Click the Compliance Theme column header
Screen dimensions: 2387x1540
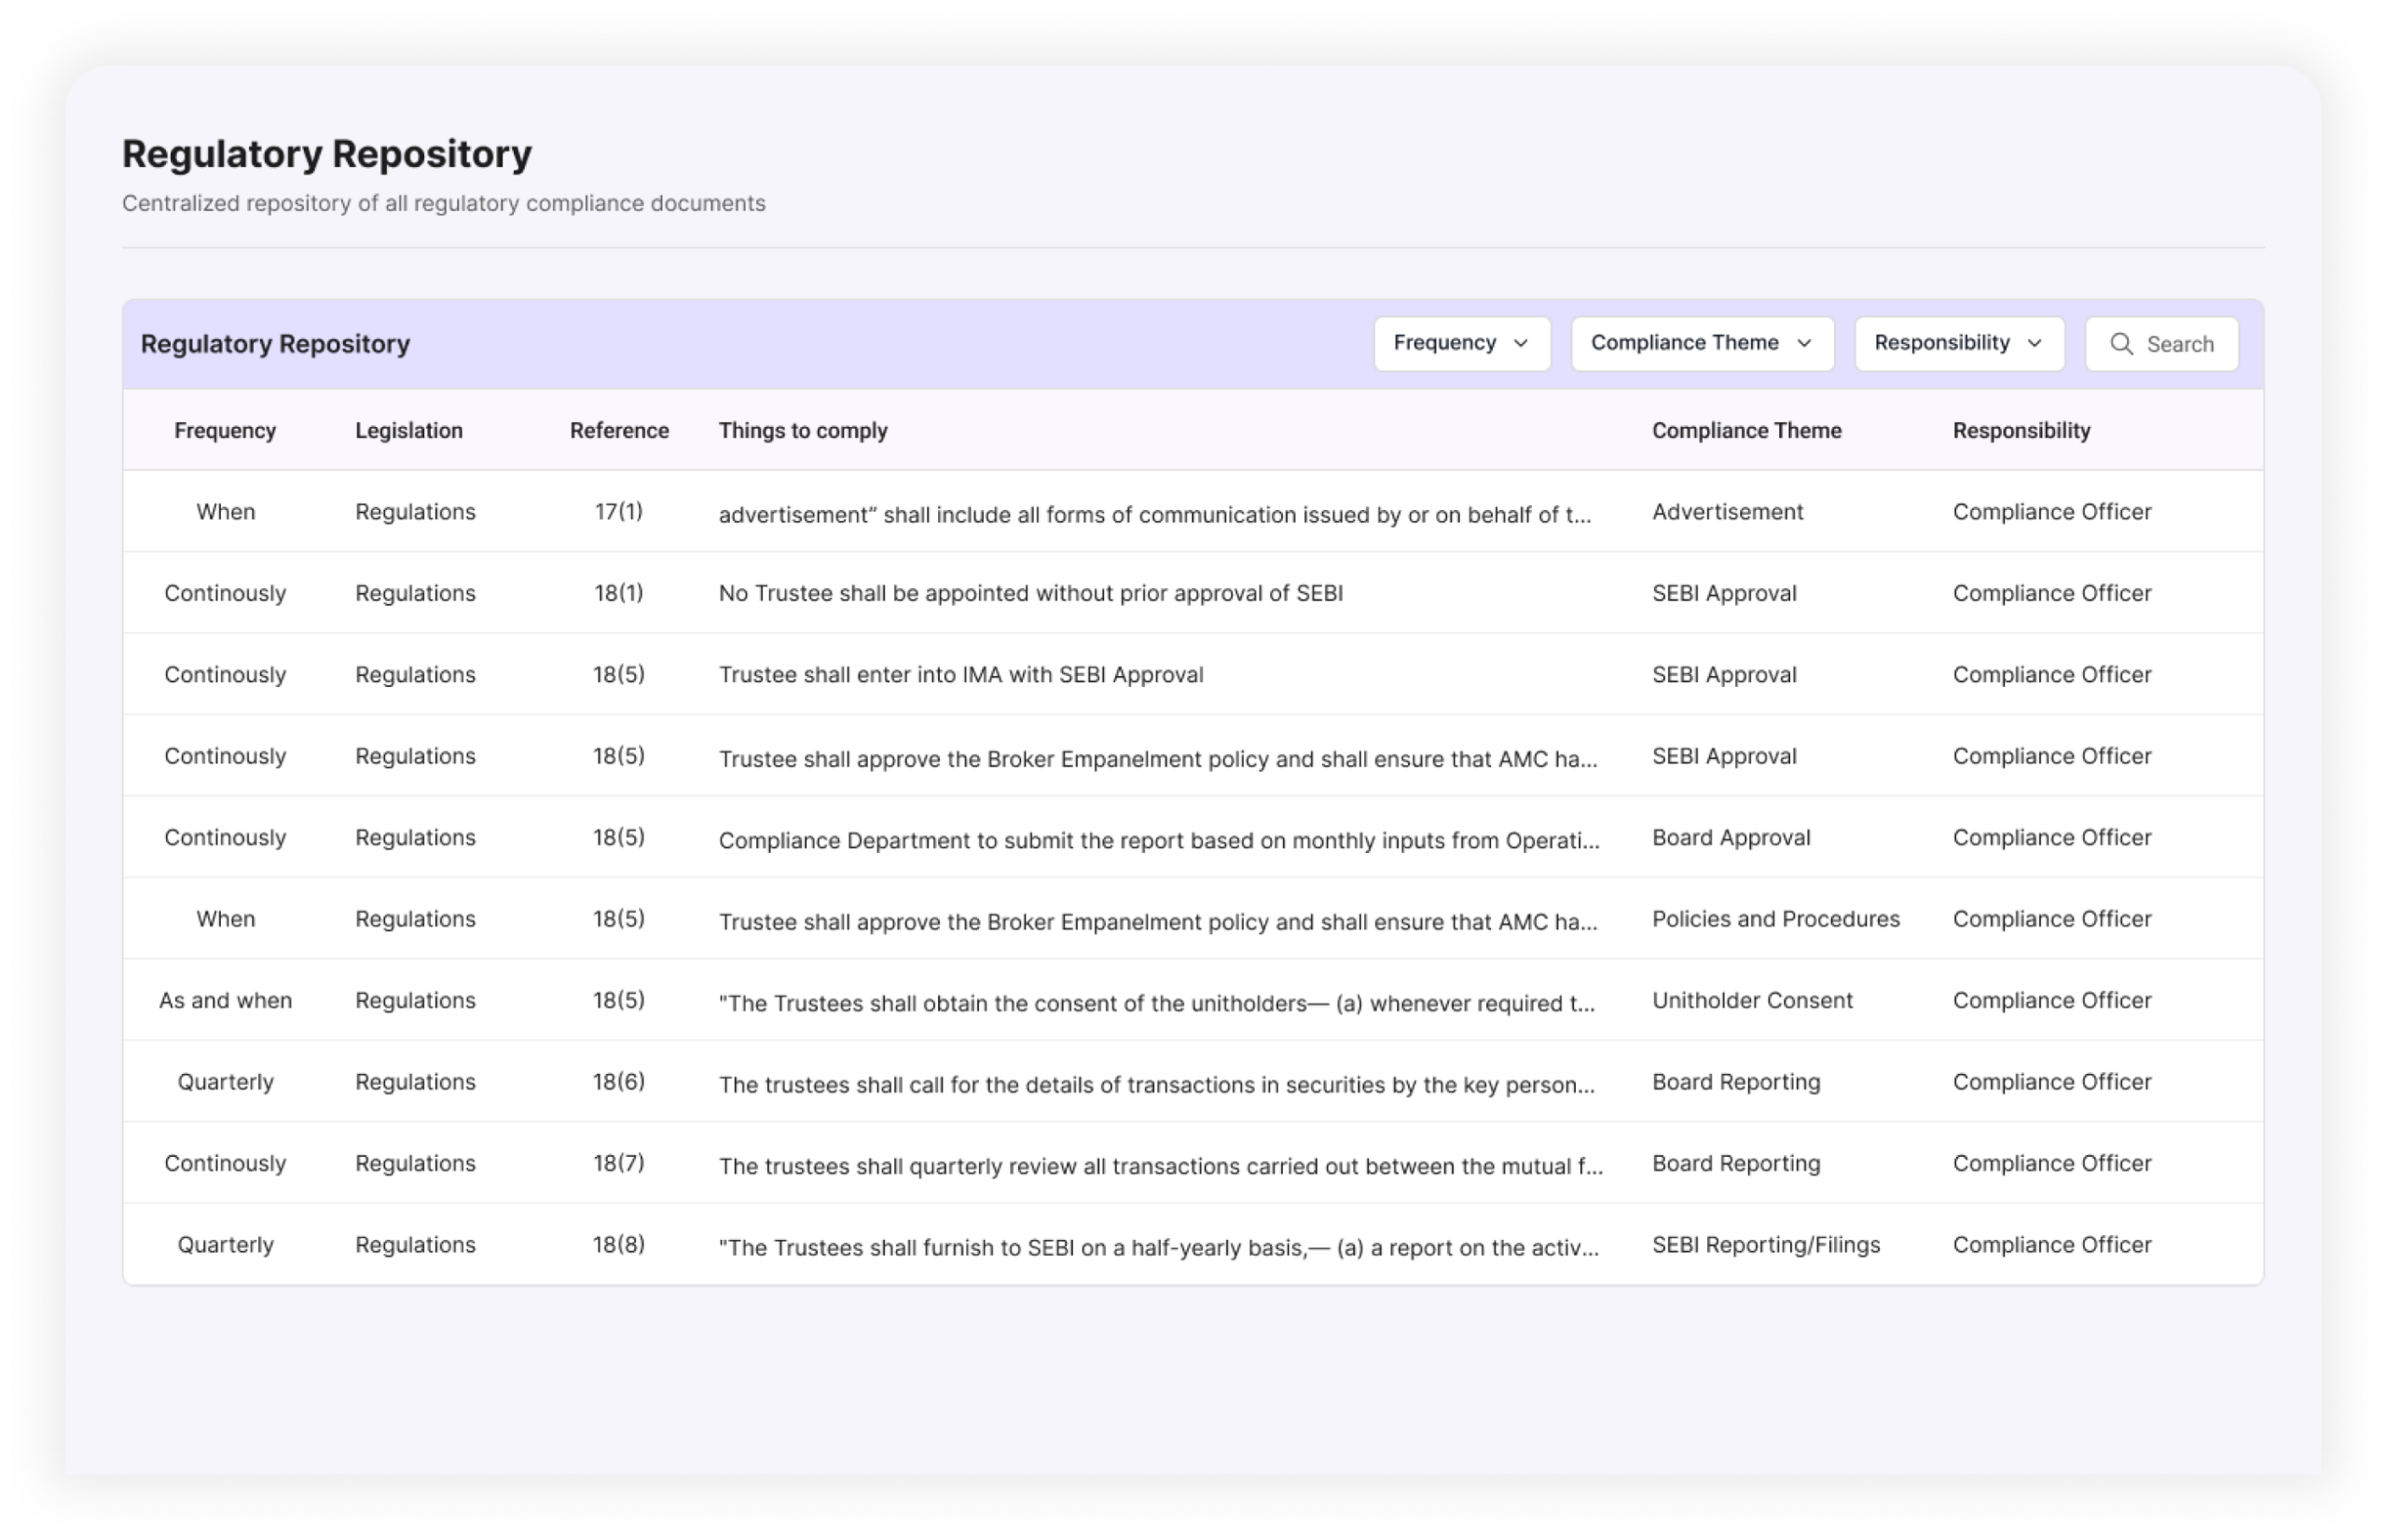click(x=1746, y=430)
